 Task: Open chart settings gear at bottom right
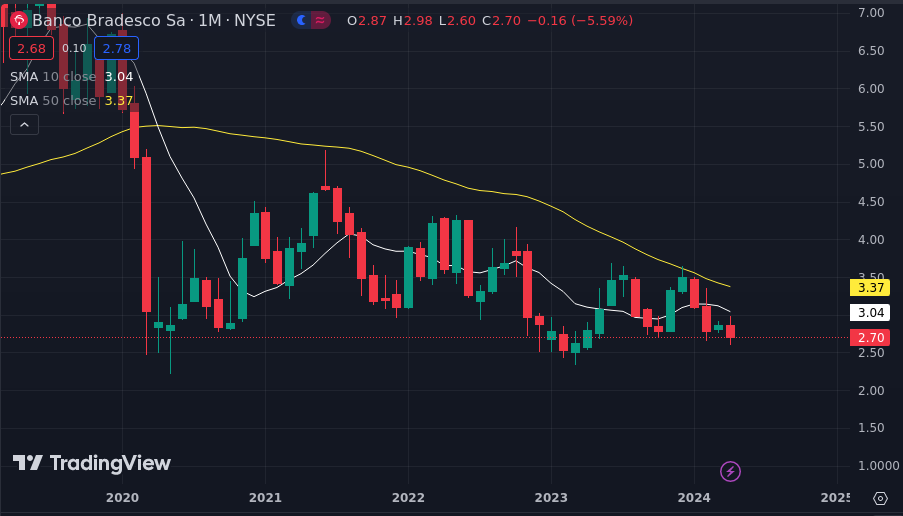[880, 498]
